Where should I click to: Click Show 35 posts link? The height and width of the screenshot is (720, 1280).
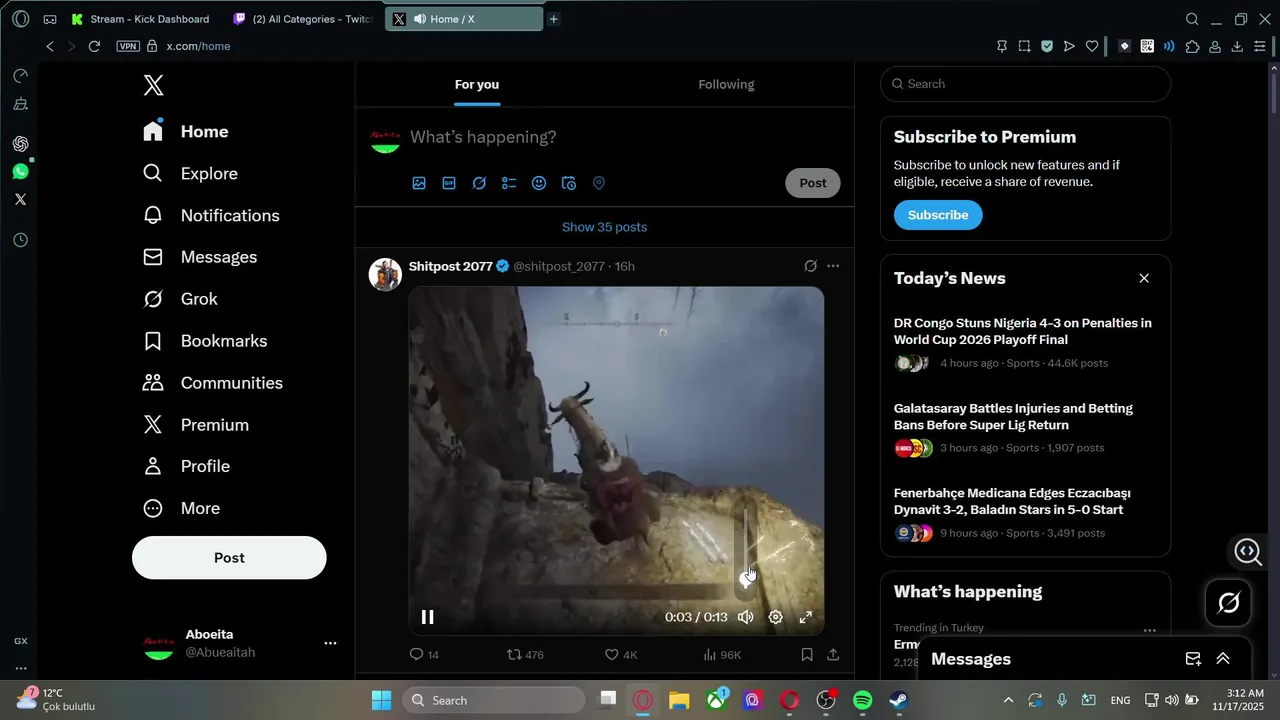point(604,227)
